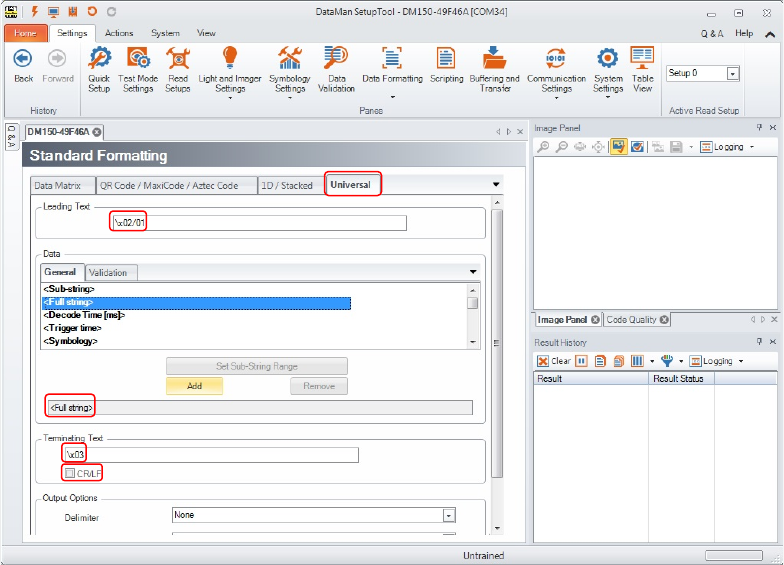
Task: Open the Actions ribbon tab
Action: point(119,33)
